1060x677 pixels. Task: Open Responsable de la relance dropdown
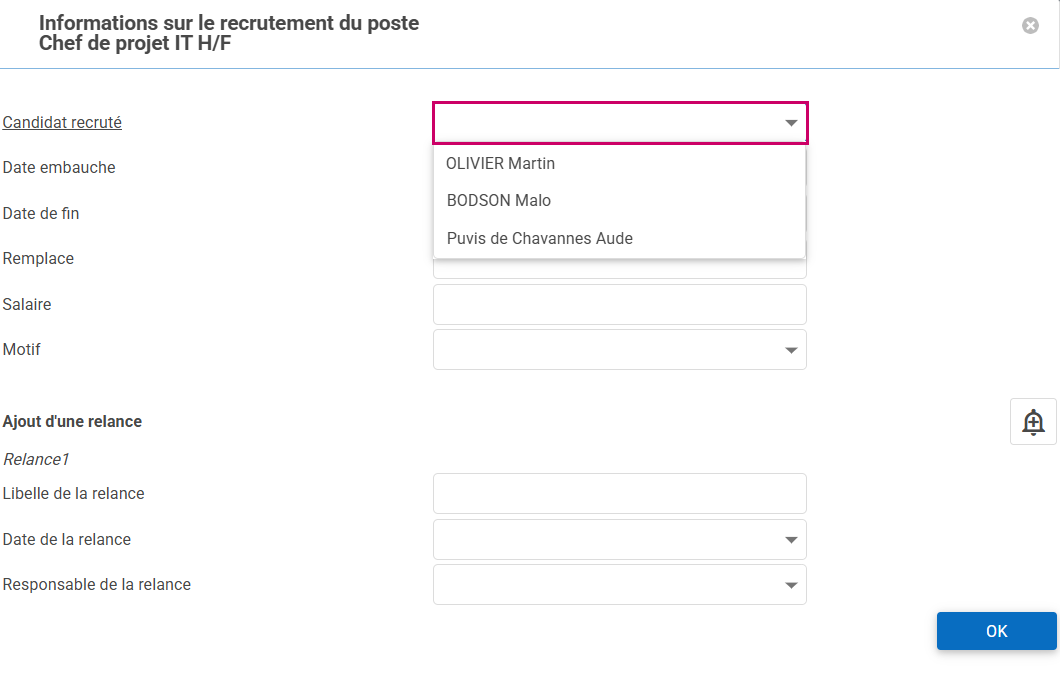pyautogui.click(x=619, y=585)
